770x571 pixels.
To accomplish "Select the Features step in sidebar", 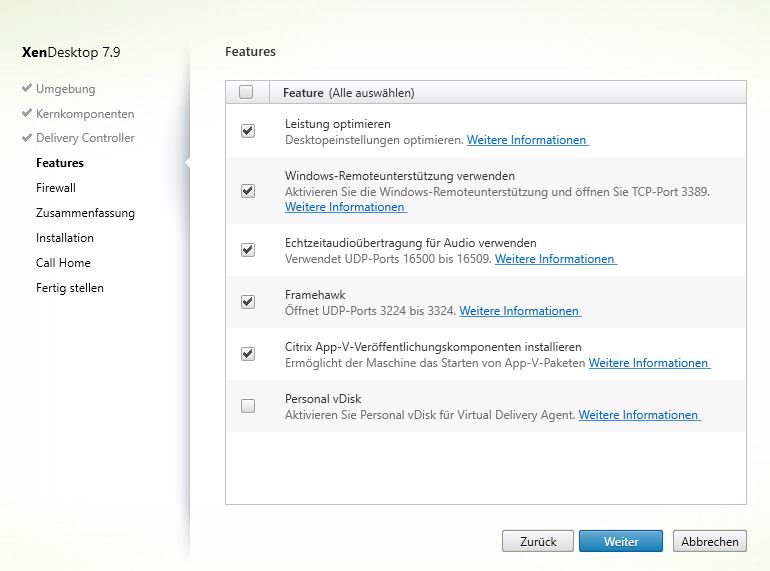I will [x=60, y=163].
